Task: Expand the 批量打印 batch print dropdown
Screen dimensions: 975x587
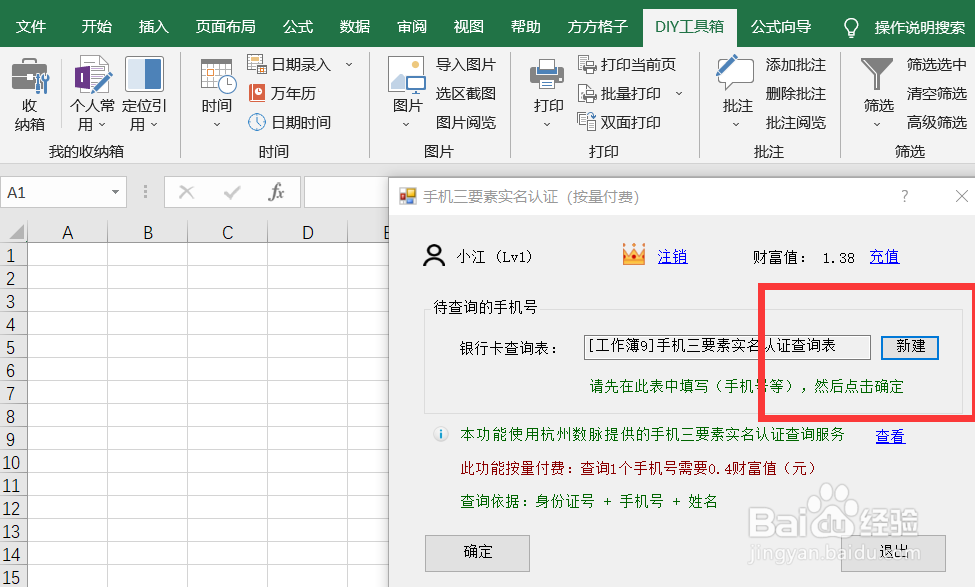Action: point(679,94)
